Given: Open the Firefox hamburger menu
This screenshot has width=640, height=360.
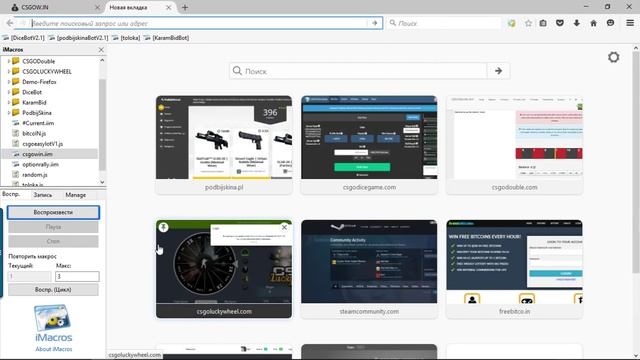Looking at the screenshot, I should click(x=630, y=23).
